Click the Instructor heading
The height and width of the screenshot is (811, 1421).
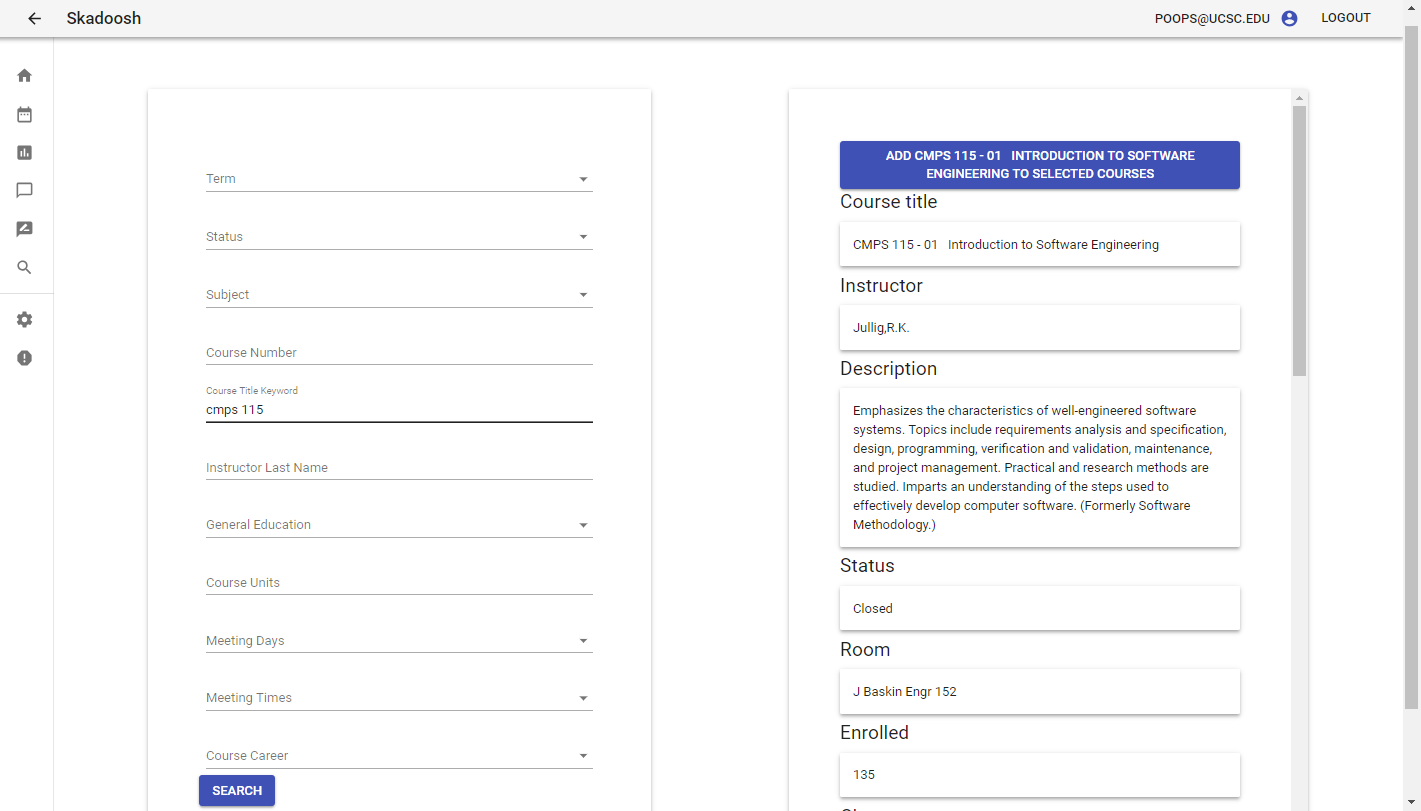click(881, 286)
